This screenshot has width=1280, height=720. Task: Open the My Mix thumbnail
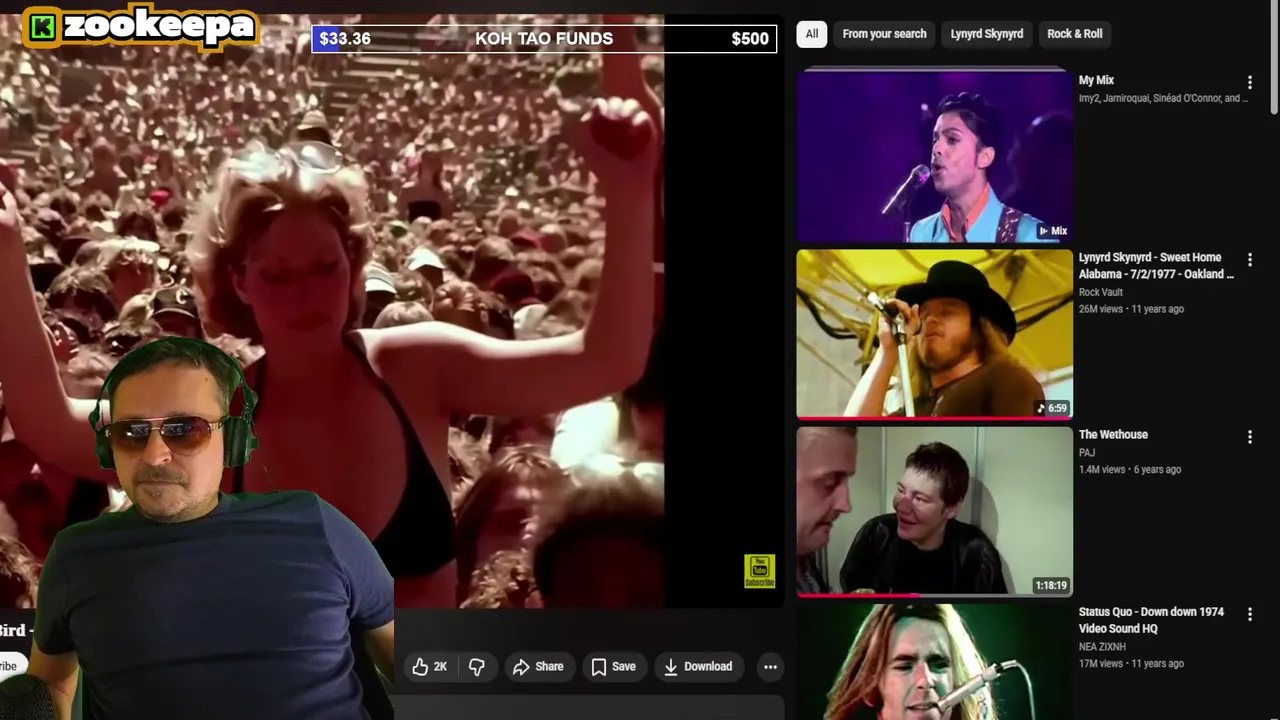click(934, 156)
